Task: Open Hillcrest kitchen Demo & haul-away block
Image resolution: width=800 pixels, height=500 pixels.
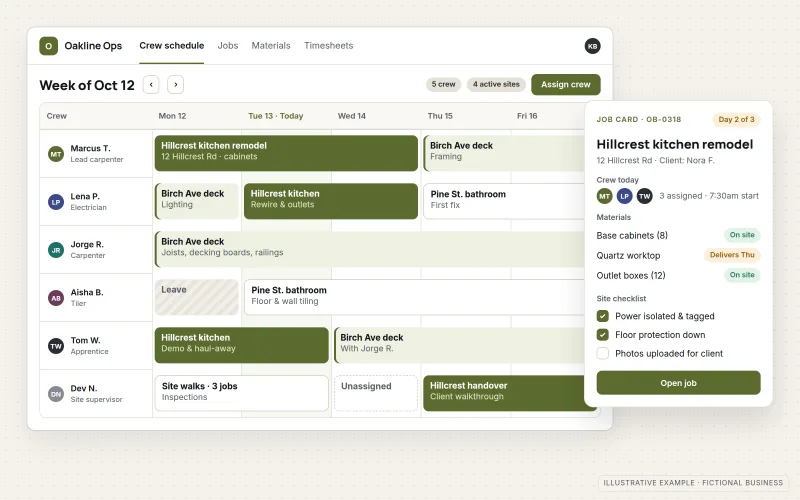Action: tap(241, 345)
